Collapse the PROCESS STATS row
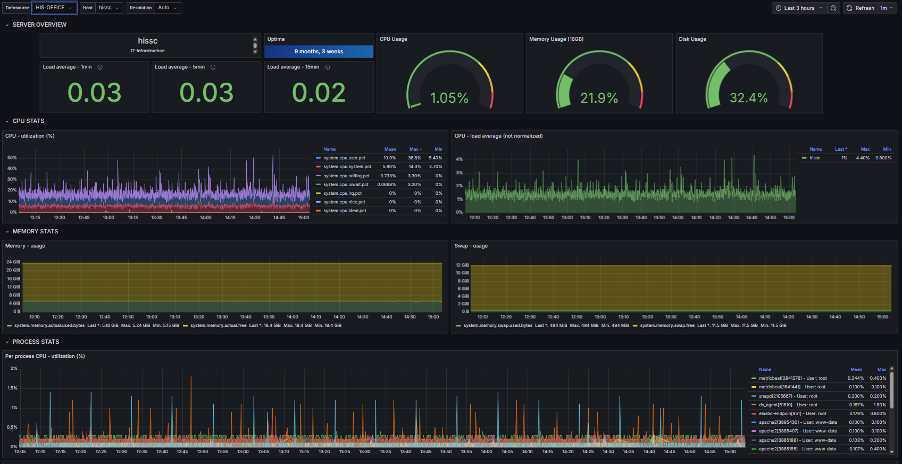 pos(6,341)
